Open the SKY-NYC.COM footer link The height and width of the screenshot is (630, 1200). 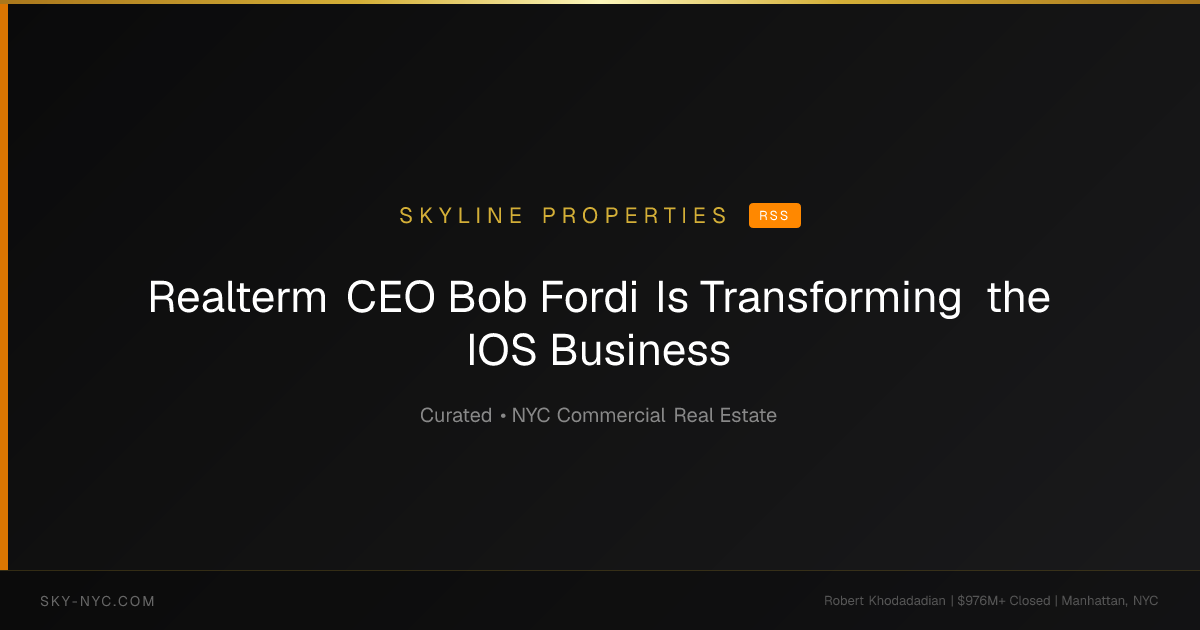coord(98,601)
